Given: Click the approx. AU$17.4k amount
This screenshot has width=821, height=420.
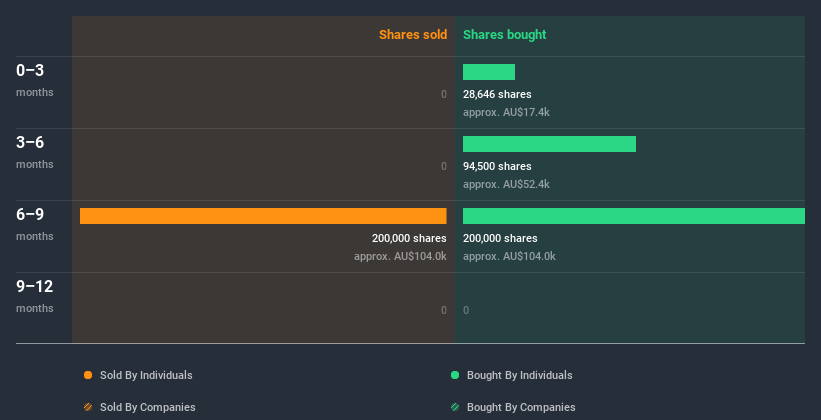Looking at the screenshot, I should point(506,112).
